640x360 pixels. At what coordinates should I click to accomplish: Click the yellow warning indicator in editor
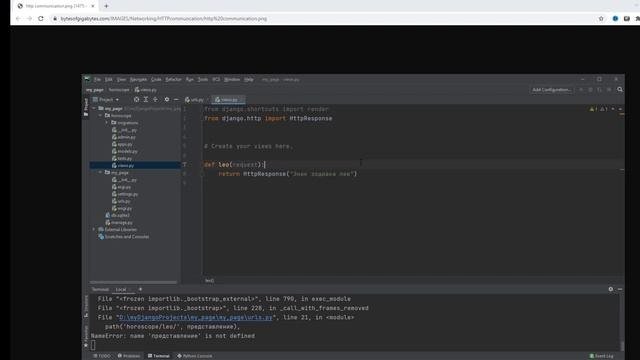(x=593, y=109)
